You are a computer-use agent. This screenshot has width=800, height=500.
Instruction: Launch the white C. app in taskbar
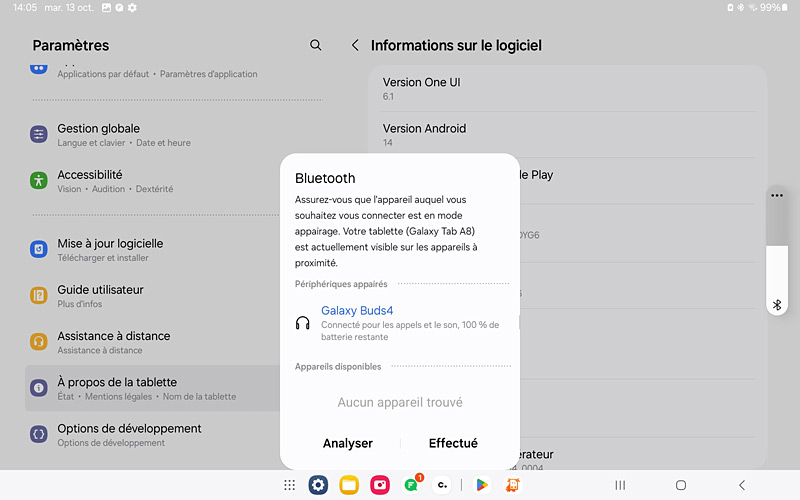point(442,485)
